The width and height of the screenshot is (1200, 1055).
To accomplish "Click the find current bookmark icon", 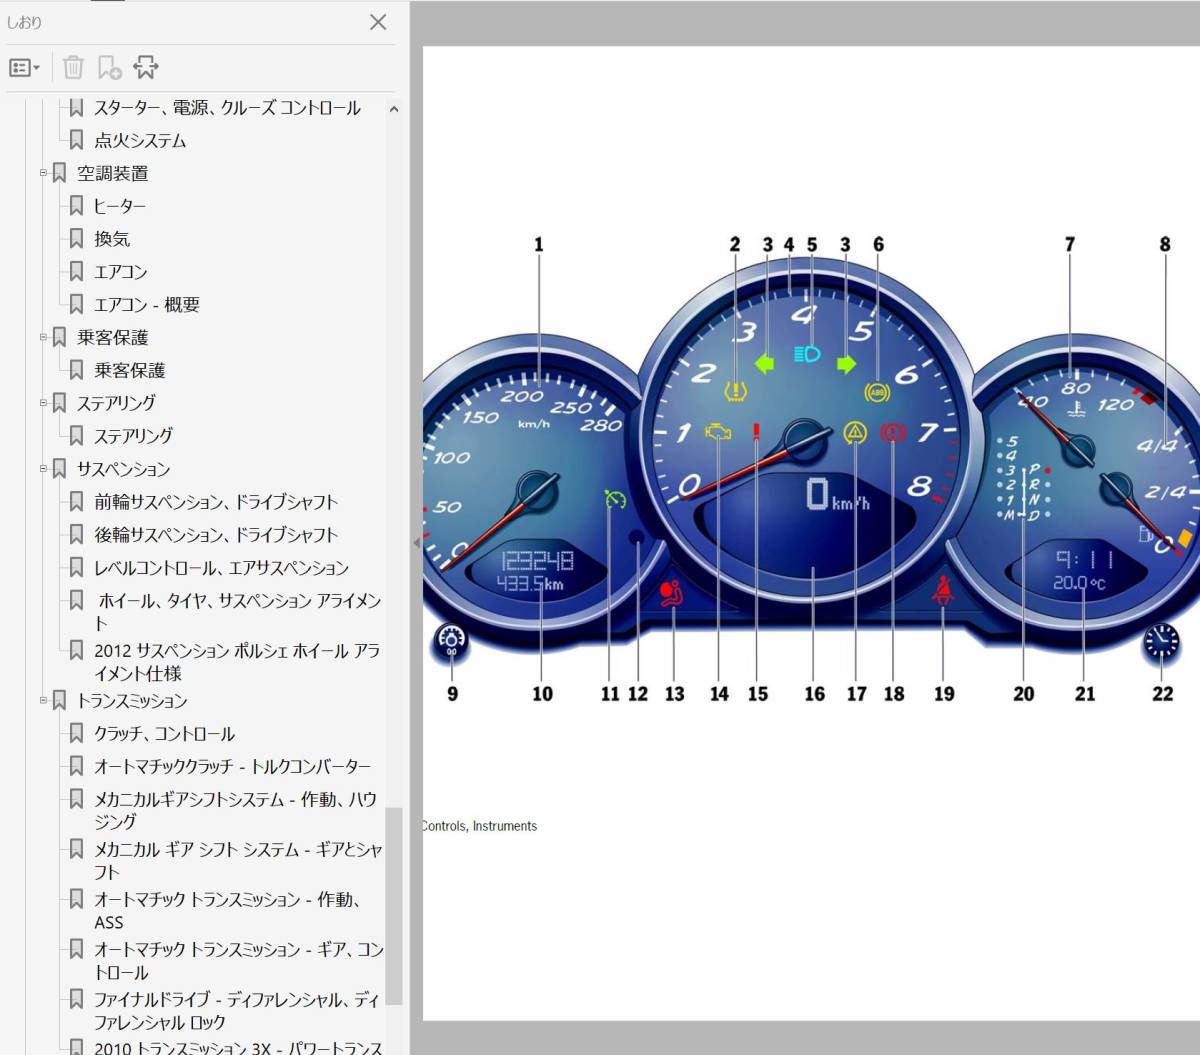I will coord(146,67).
